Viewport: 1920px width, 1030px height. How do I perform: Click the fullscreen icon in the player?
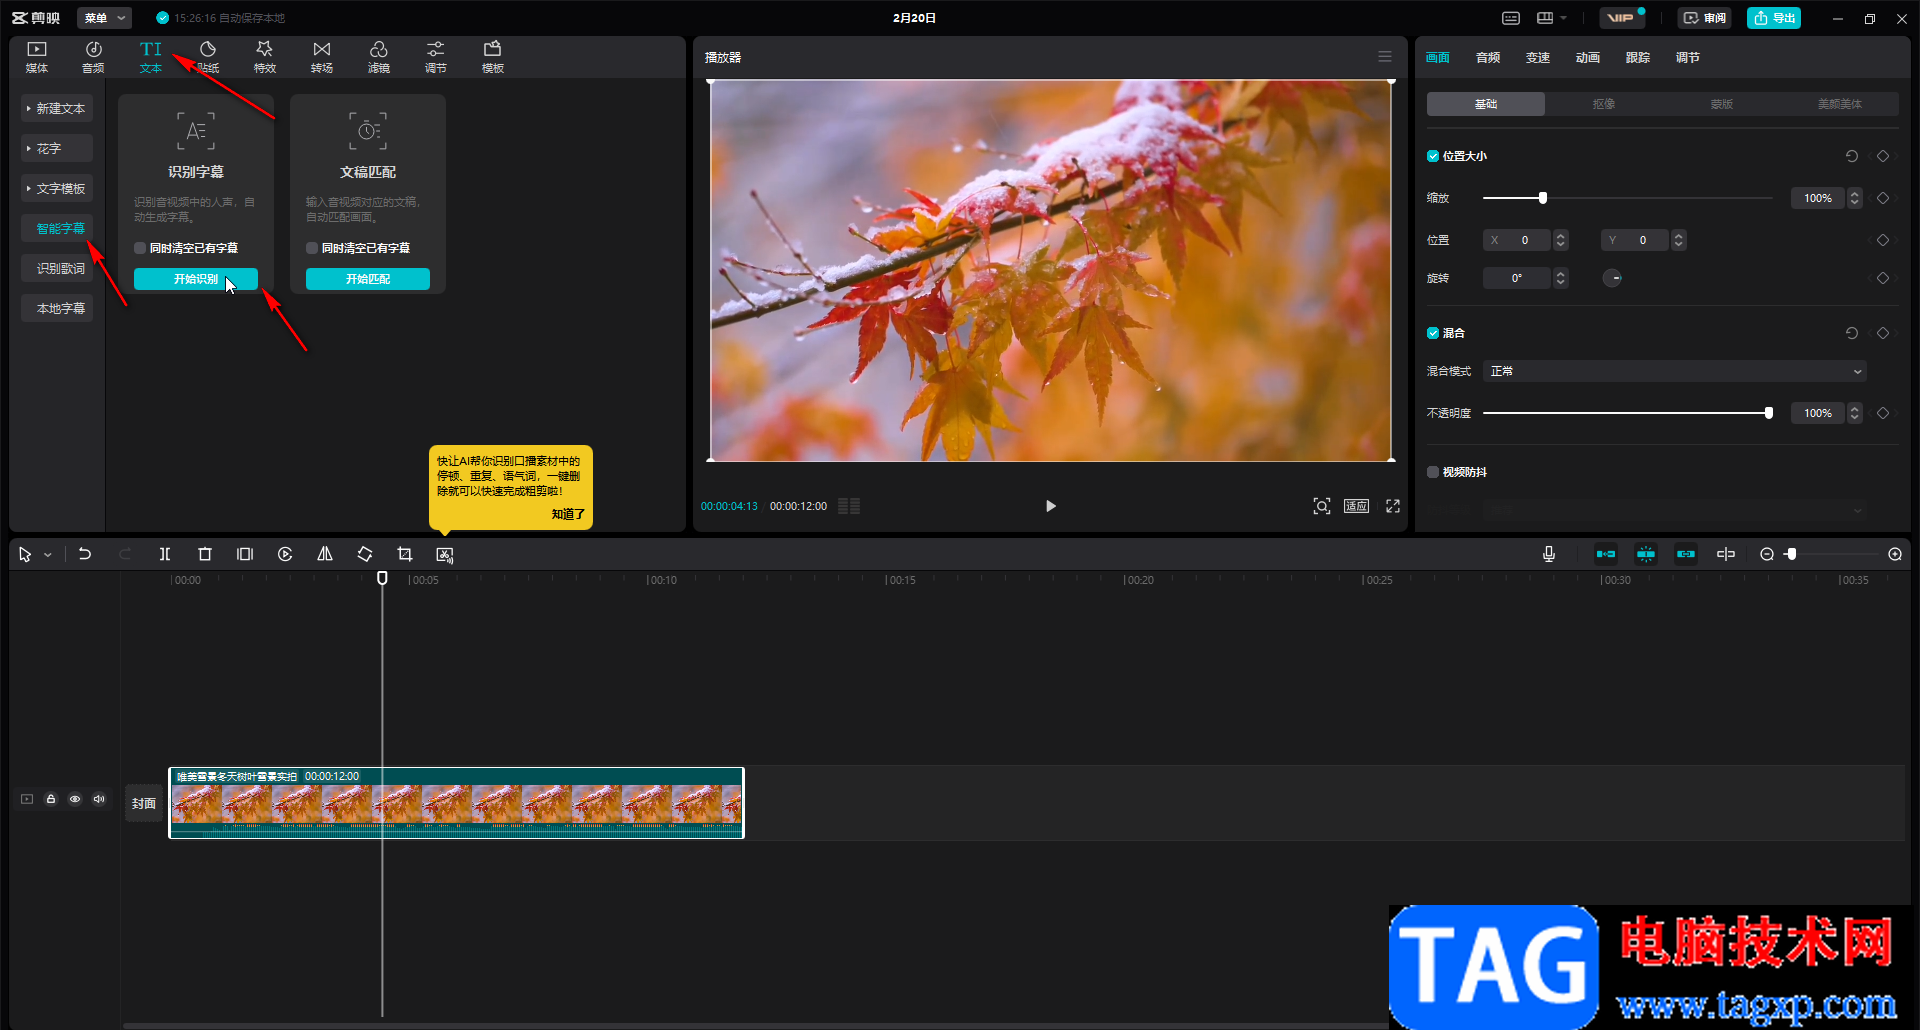tap(1393, 506)
